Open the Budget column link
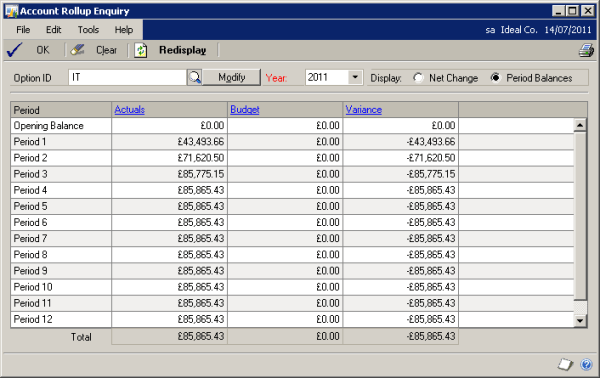Image resolution: width=600 pixels, height=378 pixels. coord(245,110)
